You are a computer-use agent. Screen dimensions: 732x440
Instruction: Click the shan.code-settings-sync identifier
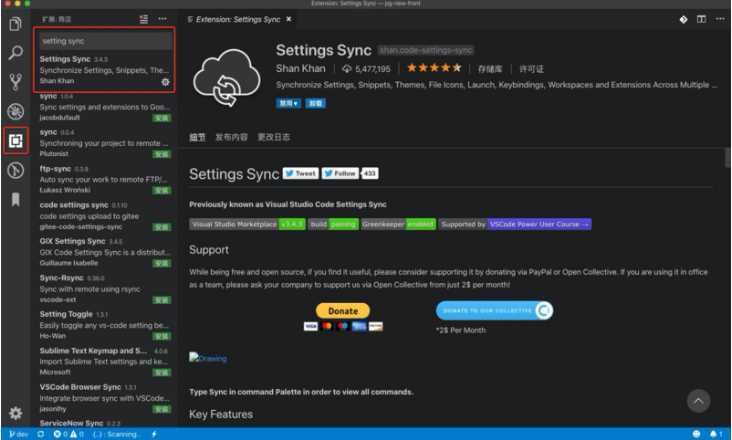[x=426, y=50]
